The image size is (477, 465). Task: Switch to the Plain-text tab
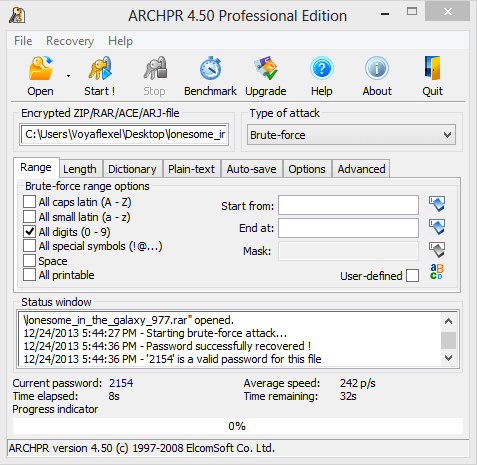(191, 169)
